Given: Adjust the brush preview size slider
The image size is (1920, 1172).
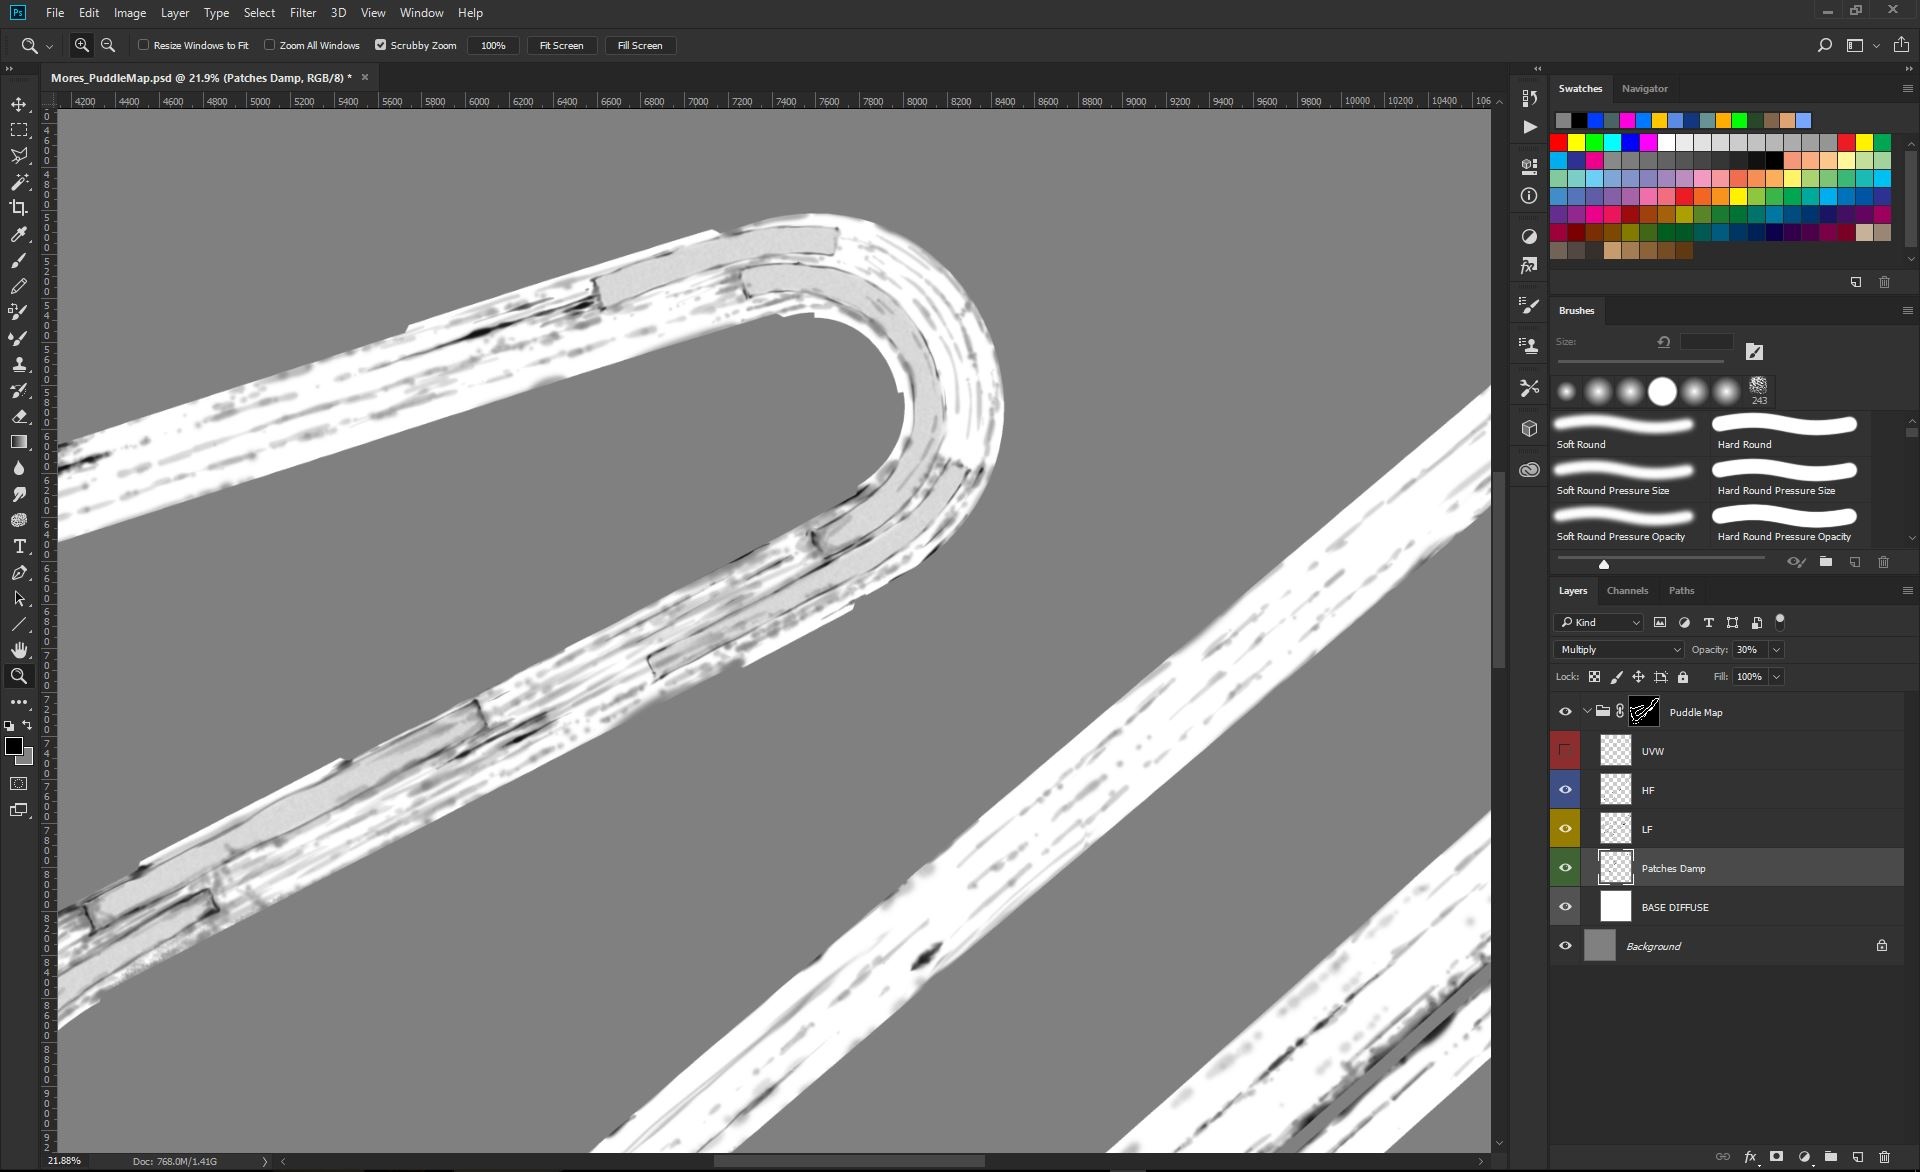Looking at the screenshot, I should [1604, 564].
